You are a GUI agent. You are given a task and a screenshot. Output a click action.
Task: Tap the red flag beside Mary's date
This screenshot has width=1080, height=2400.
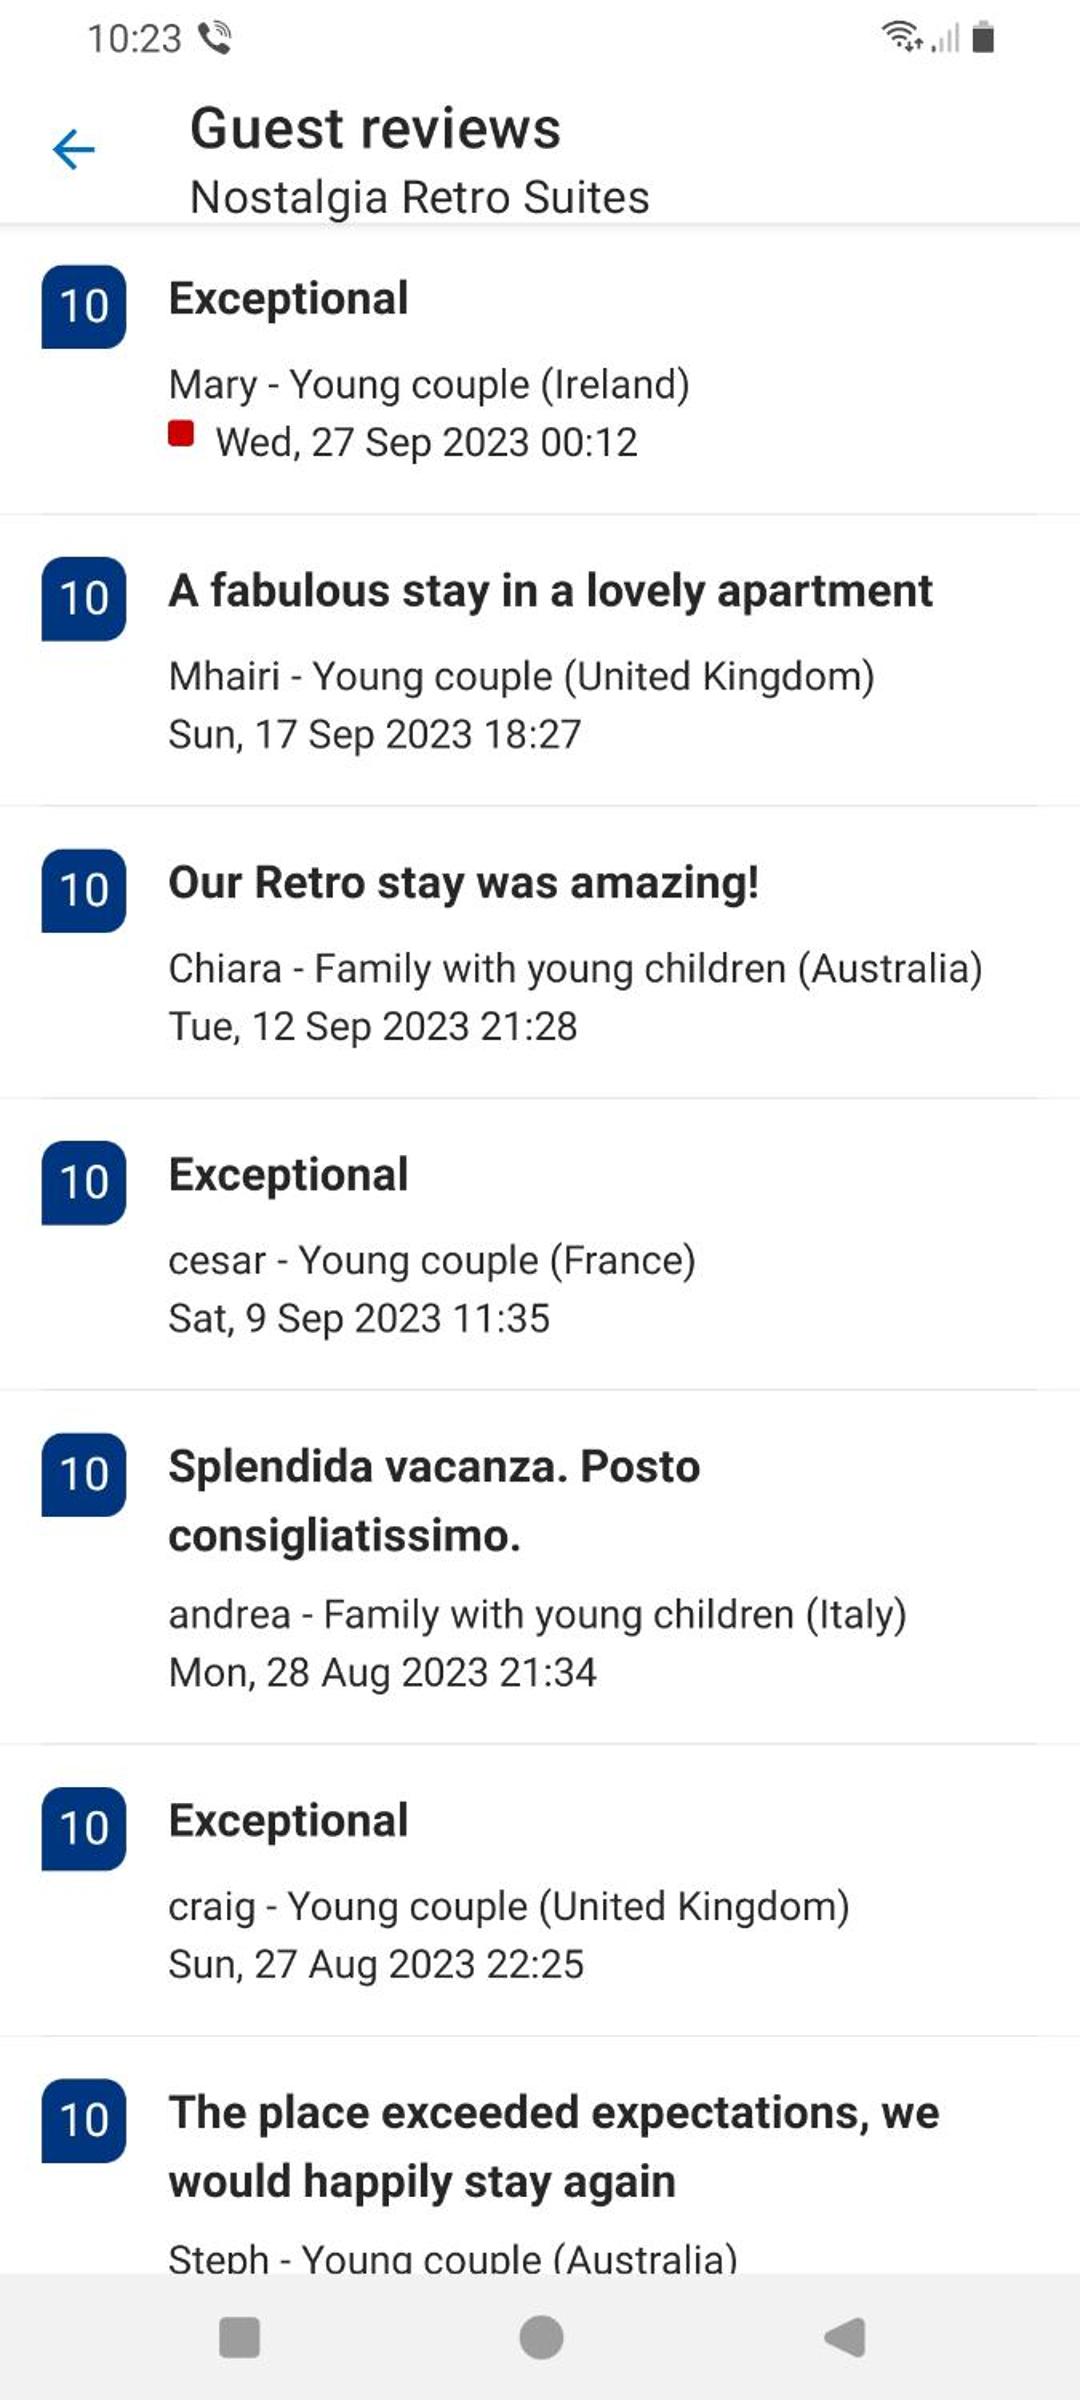click(x=181, y=434)
